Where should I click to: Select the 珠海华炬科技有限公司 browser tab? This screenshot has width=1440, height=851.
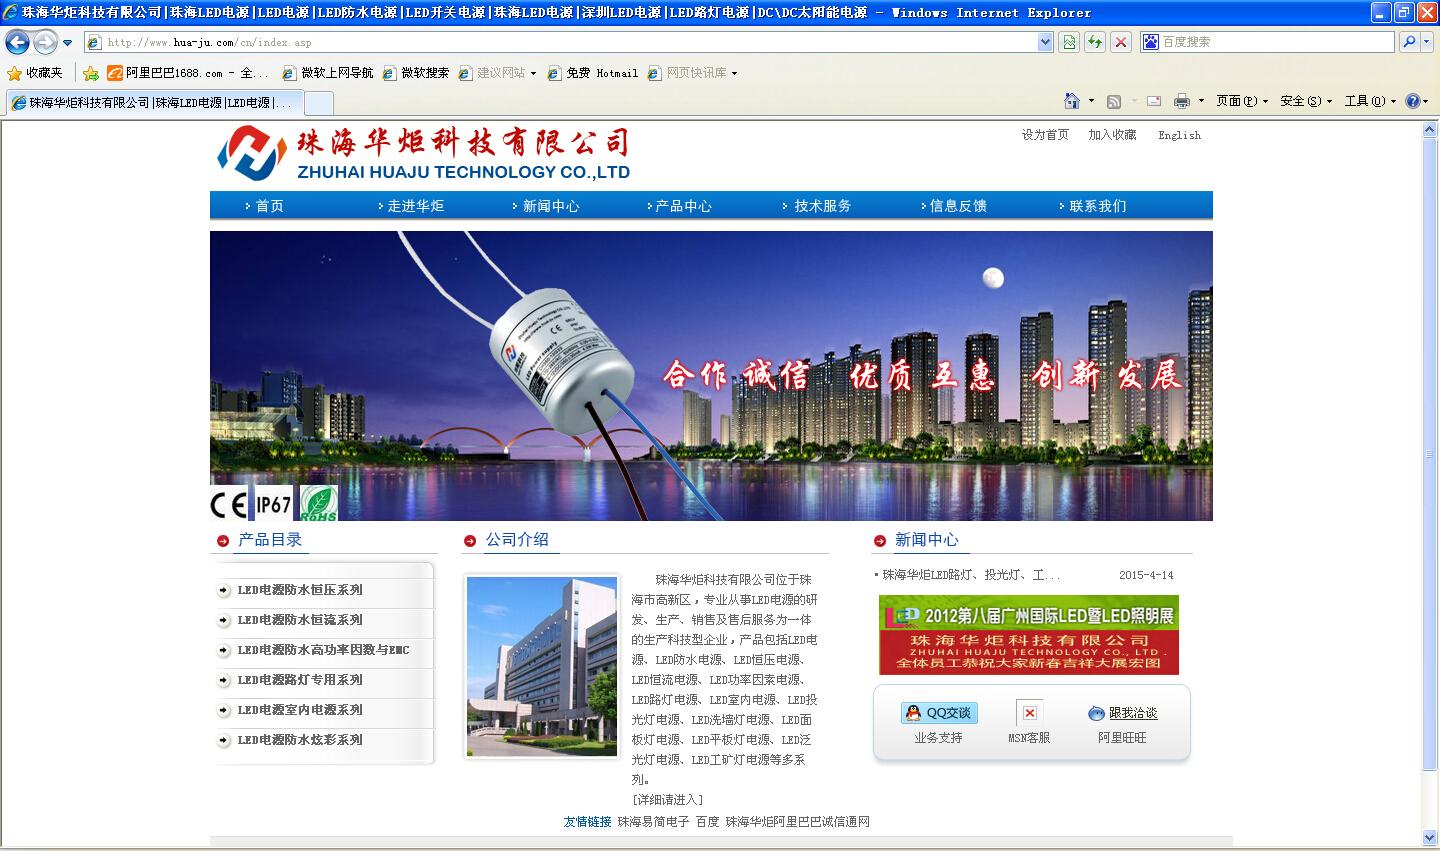154,102
